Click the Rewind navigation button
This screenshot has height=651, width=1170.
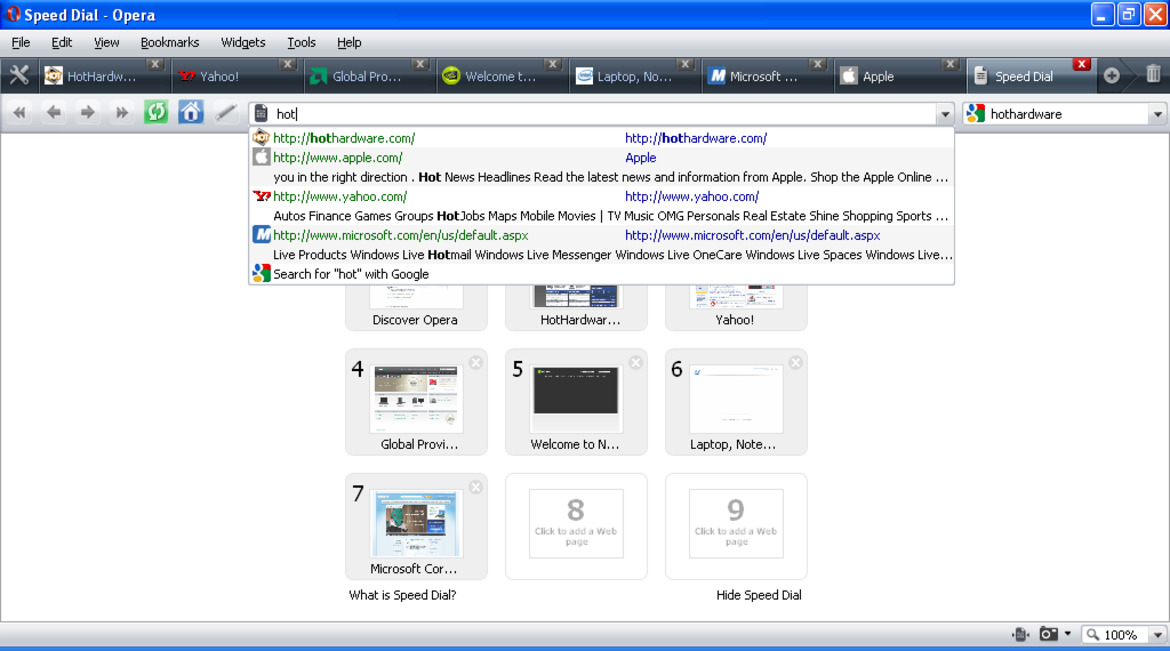19,113
